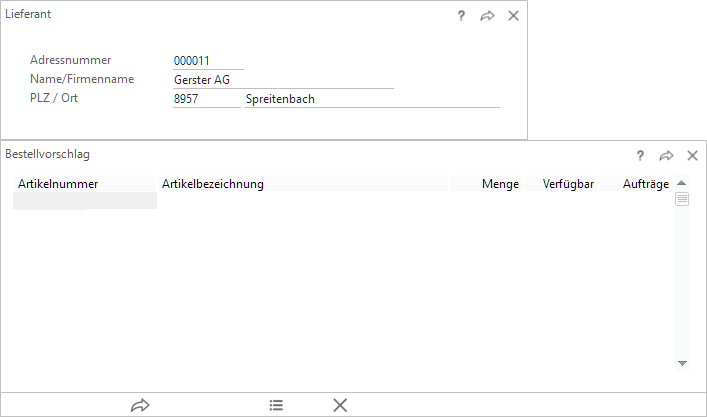
Task: Click the forward arrow in Bestellvorschlag header
Action: pos(666,156)
